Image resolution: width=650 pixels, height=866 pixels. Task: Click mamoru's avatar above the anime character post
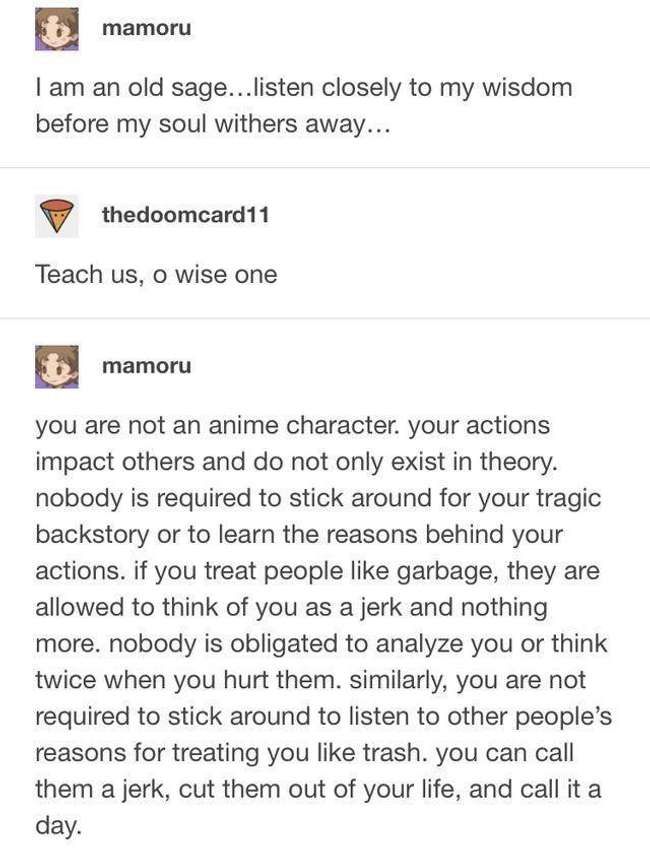coord(57,367)
